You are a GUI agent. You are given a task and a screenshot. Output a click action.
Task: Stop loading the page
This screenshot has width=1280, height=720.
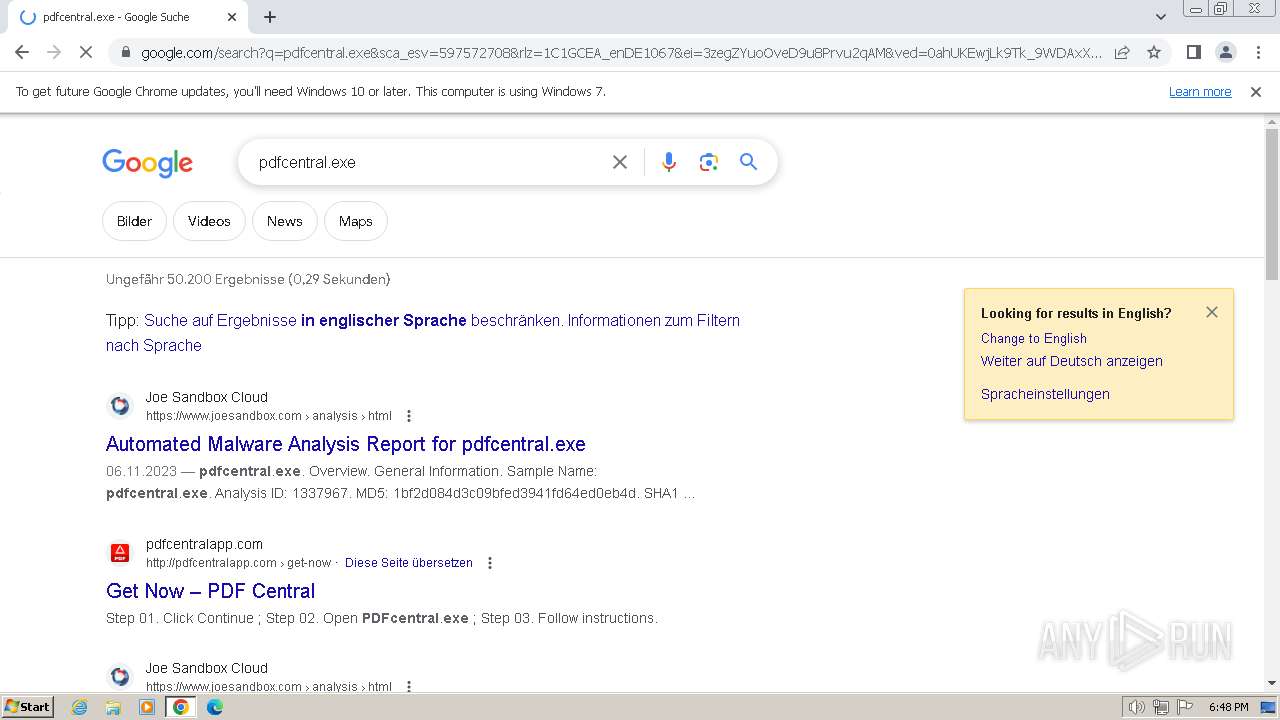86,52
